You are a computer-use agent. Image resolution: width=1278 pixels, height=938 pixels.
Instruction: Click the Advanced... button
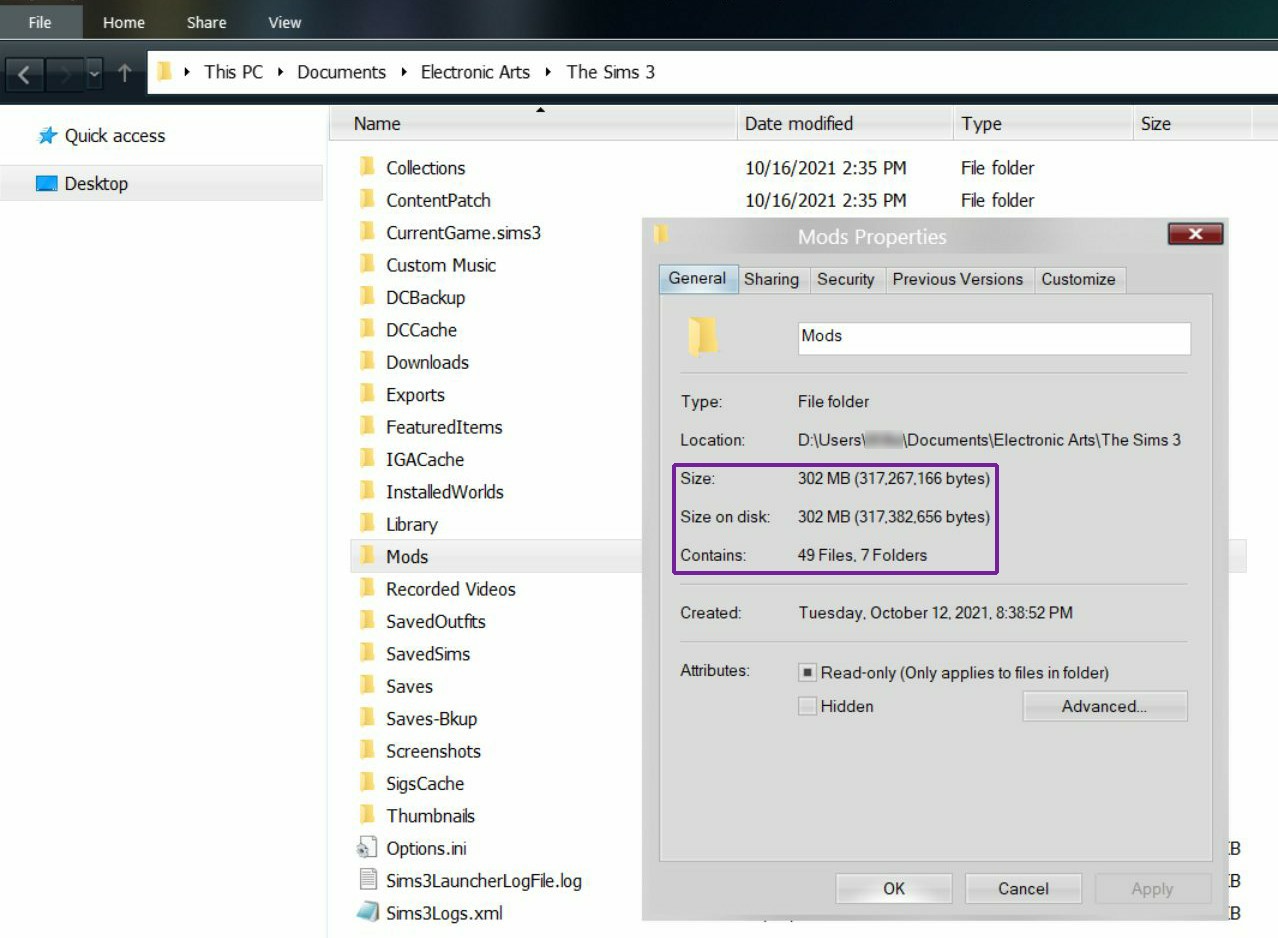point(1104,706)
